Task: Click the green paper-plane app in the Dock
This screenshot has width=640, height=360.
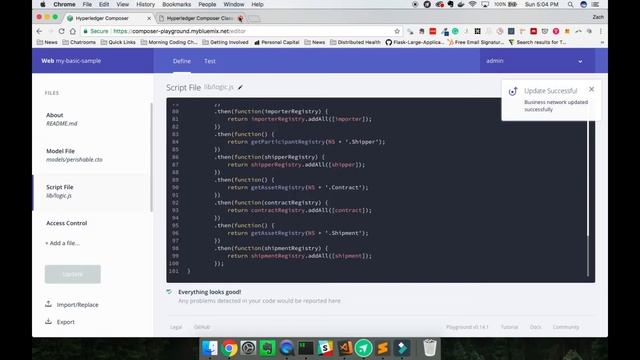Action: point(363,348)
